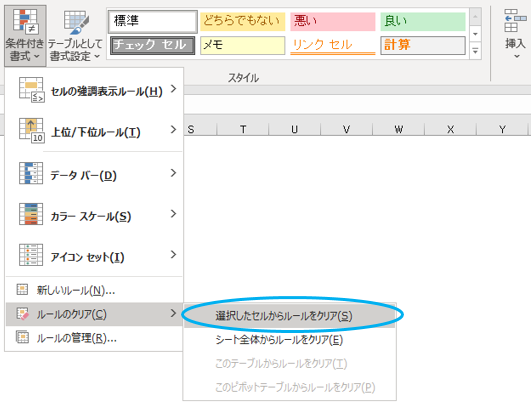The image size is (531, 411).
Task: Expand 上位/下位ルール submenu arrow
Action: (x=173, y=129)
